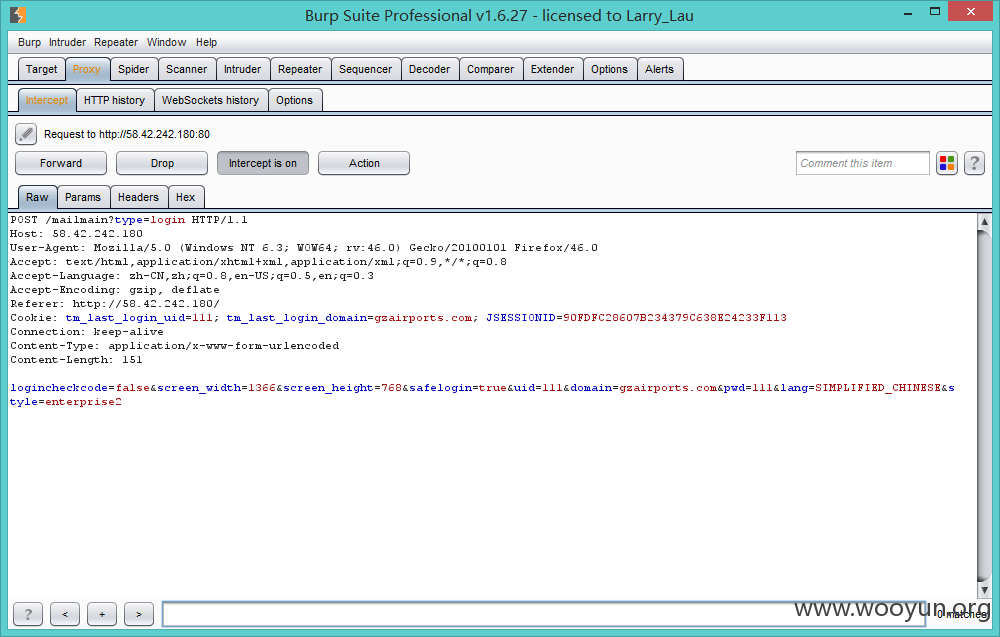
Task: Click the search help question mark button
Action: point(28,614)
